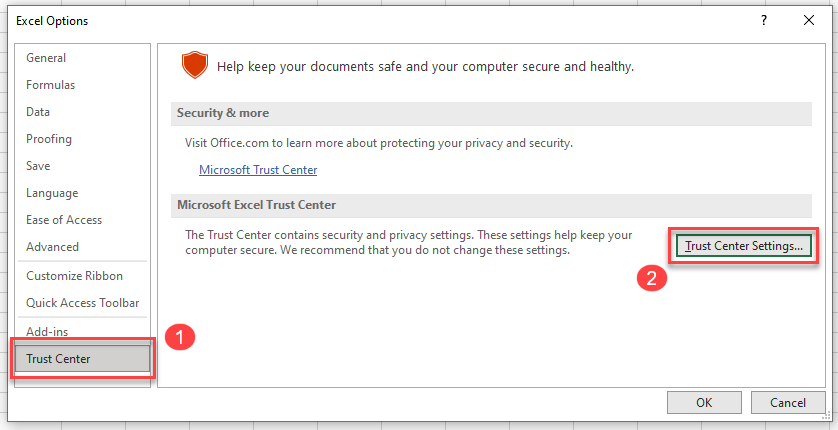Image resolution: width=838 pixels, height=430 pixels.
Task: Close the Excel Options dialog
Action: click(808, 20)
